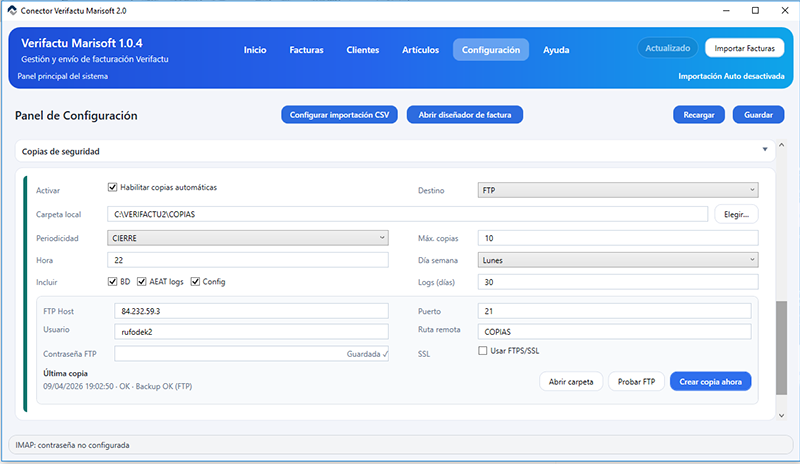This screenshot has width=800, height=464.
Task: Toggle the Config include checkbox
Action: pyautogui.click(x=195, y=282)
